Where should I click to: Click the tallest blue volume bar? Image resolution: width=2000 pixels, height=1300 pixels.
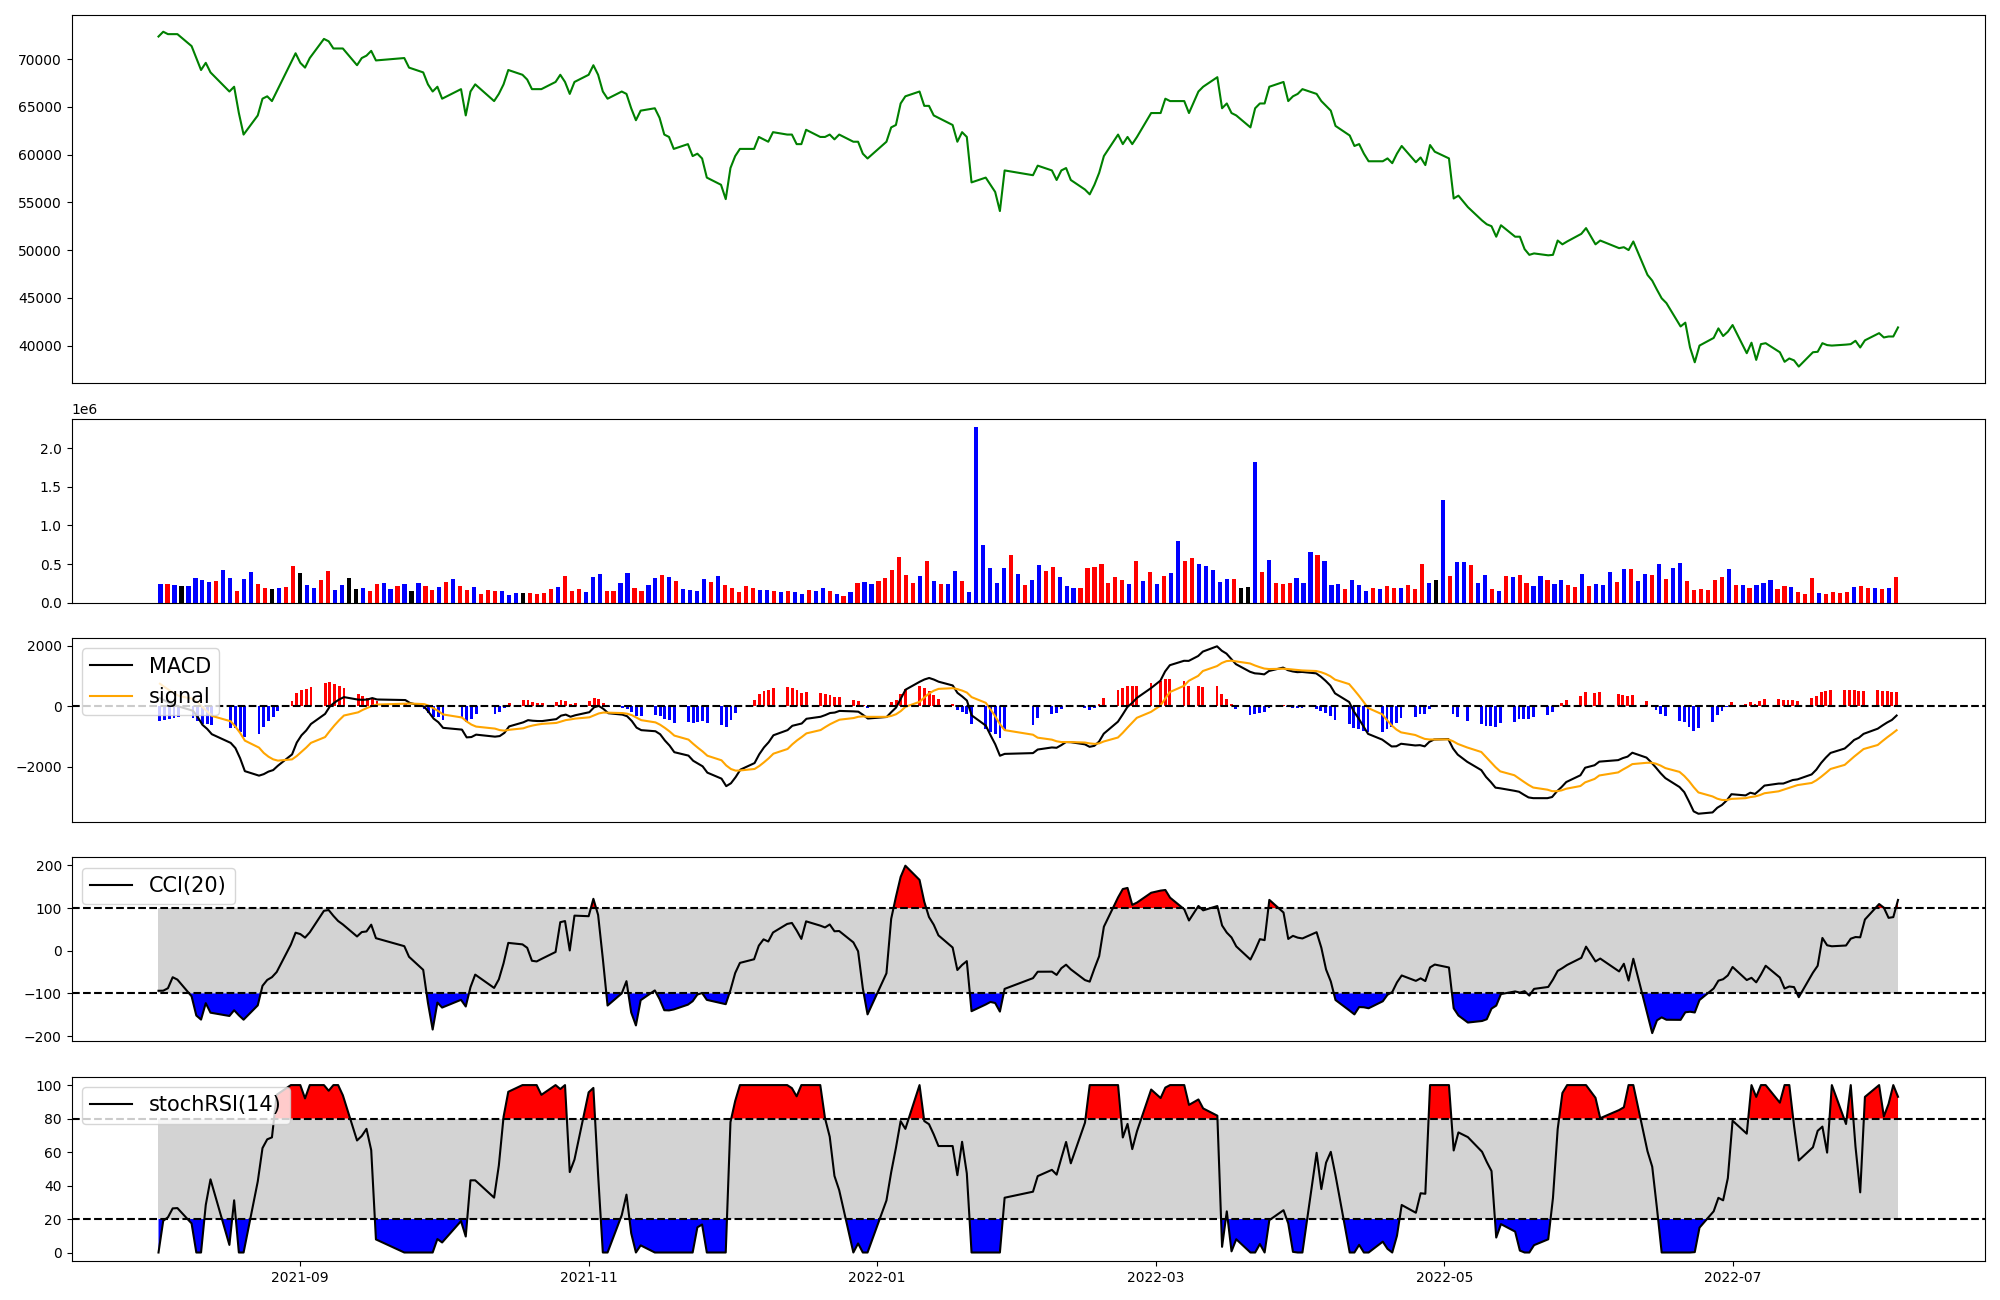[x=976, y=515]
